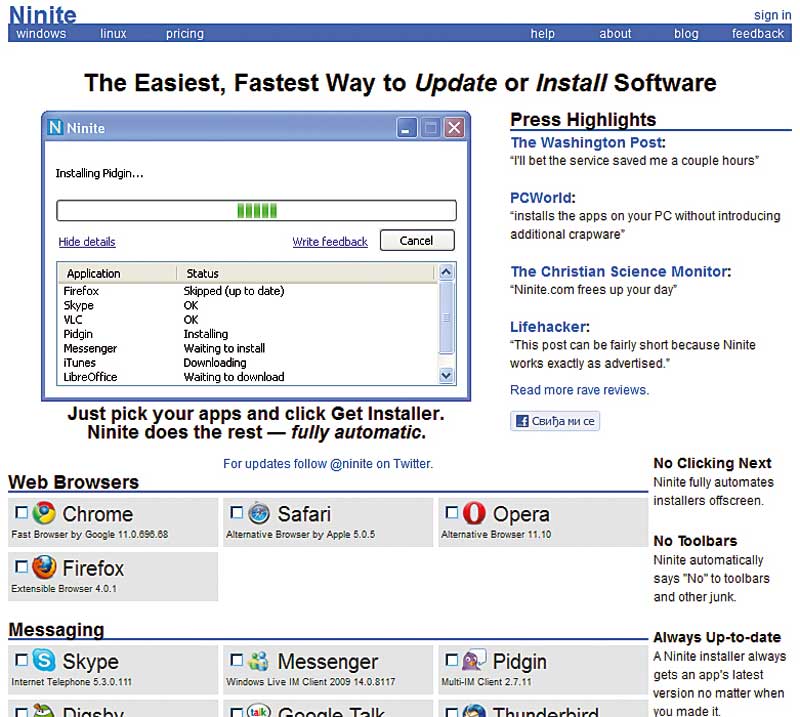
Task: Select the Firefox checkbox
Action: click(21, 566)
